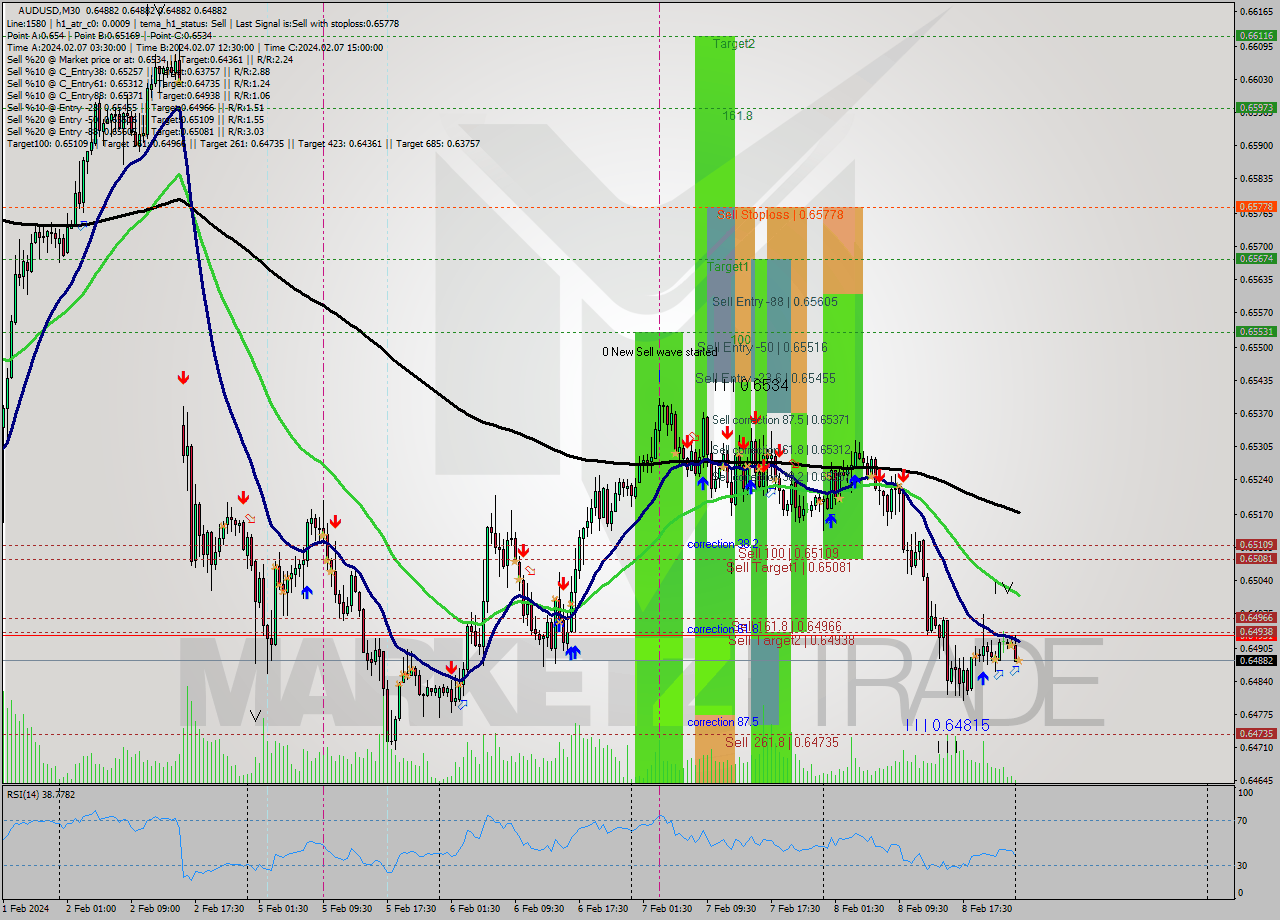Select the 'Sell correction 87.5 | 0.65371' label

pos(781,420)
